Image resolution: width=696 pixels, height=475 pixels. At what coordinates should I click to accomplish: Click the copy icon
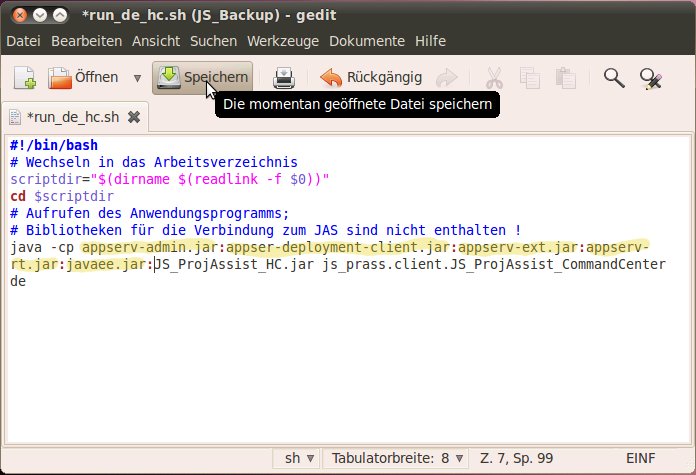tap(530, 78)
